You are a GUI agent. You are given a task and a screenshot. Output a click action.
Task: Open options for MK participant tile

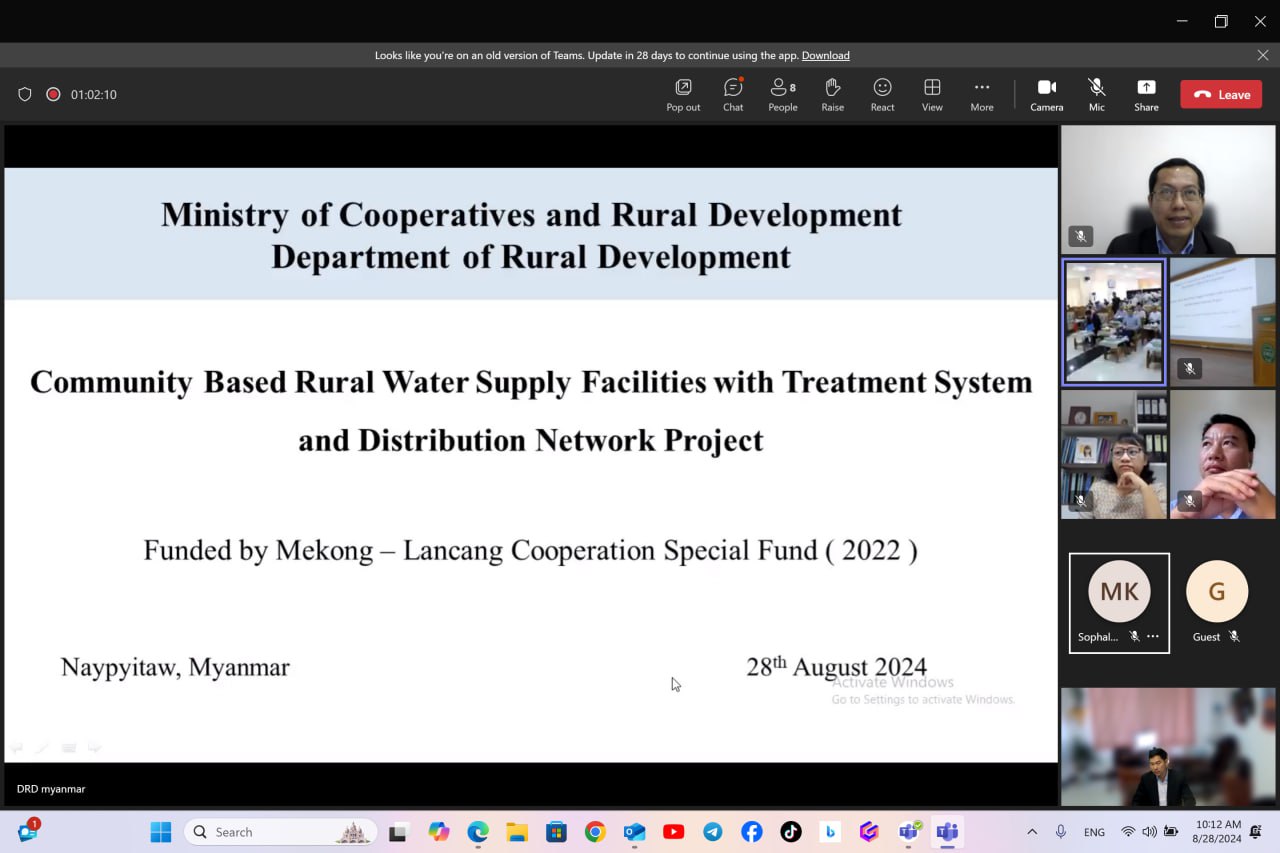pos(1153,637)
